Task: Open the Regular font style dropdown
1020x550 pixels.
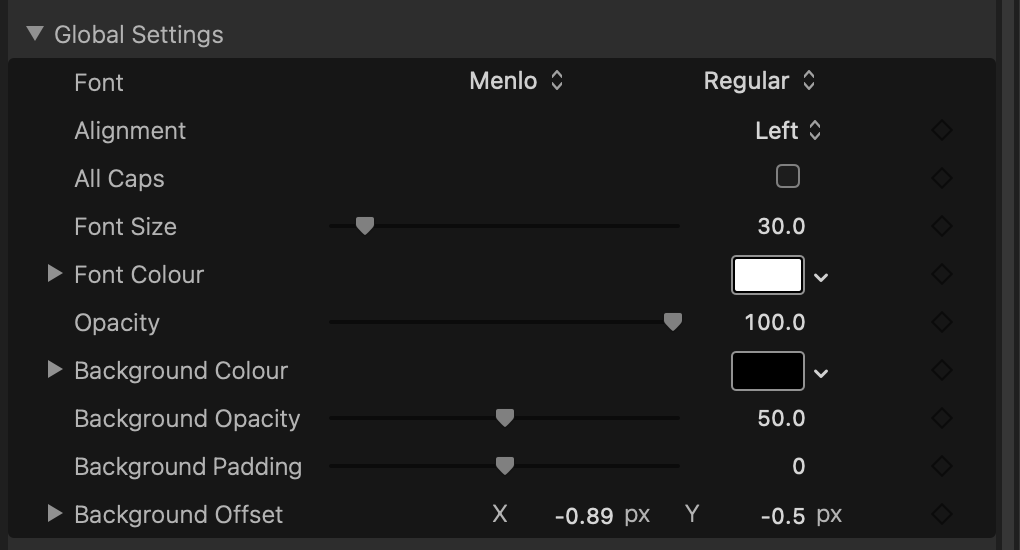Action: (759, 82)
